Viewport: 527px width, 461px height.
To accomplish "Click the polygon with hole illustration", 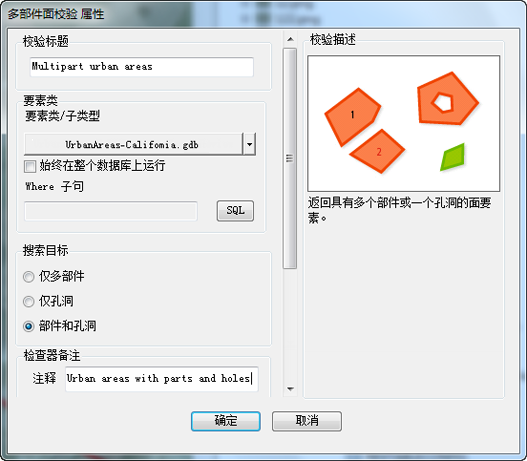I will click(x=447, y=98).
